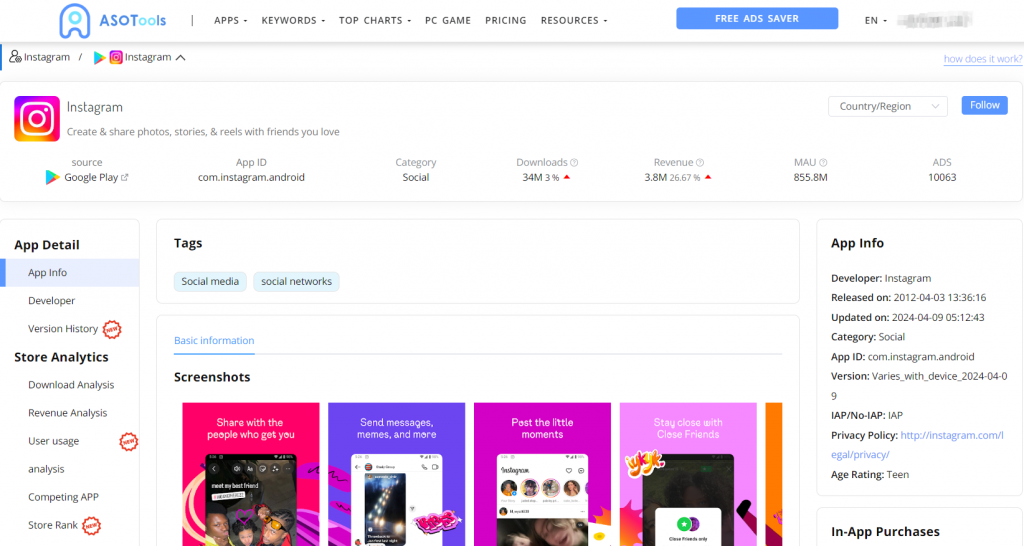1024x546 pixels.
Task: Open the EN language selector
Action: [x=875, y=20]
